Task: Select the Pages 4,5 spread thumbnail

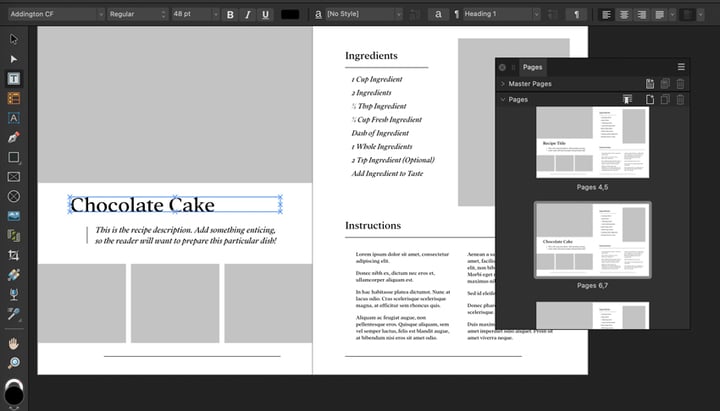Action: 592,142
